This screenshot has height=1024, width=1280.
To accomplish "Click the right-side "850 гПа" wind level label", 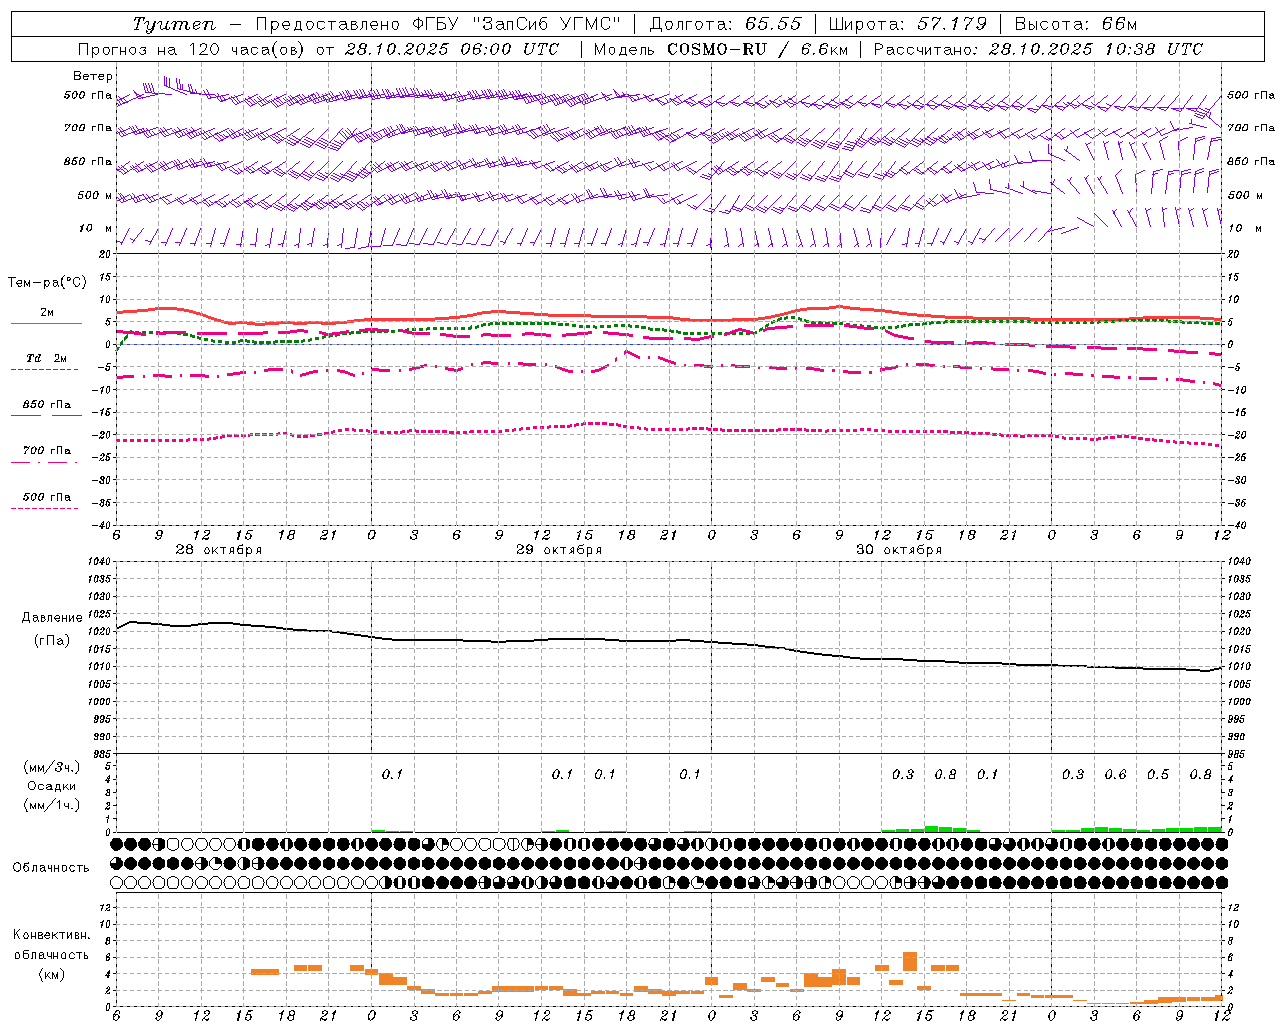I will click(x=1251, y=161).
